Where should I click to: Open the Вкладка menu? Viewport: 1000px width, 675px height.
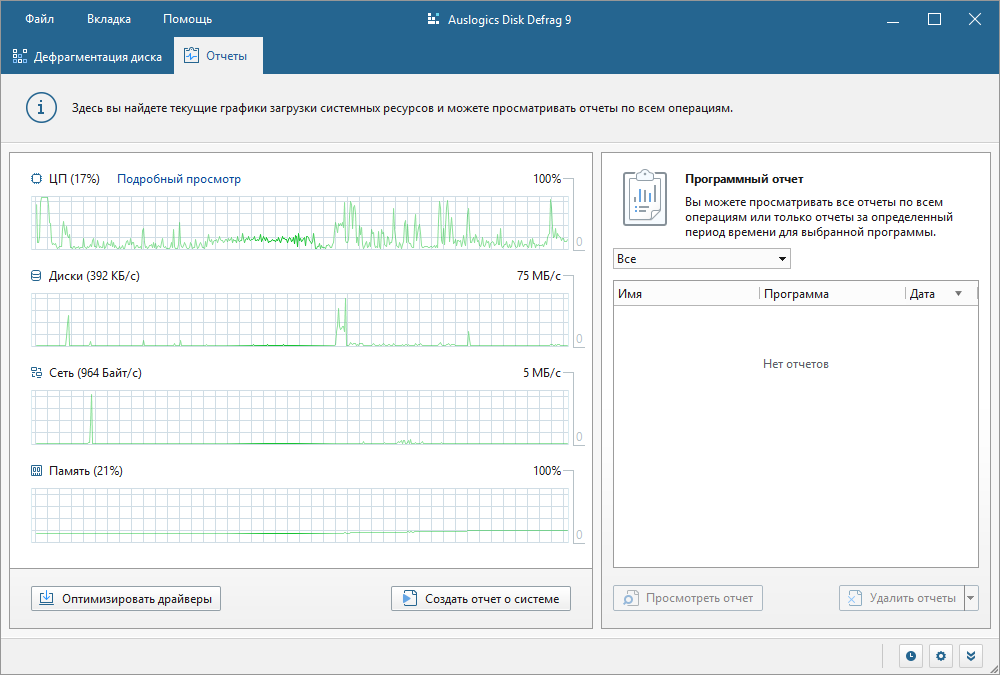(x=108, y=19)
